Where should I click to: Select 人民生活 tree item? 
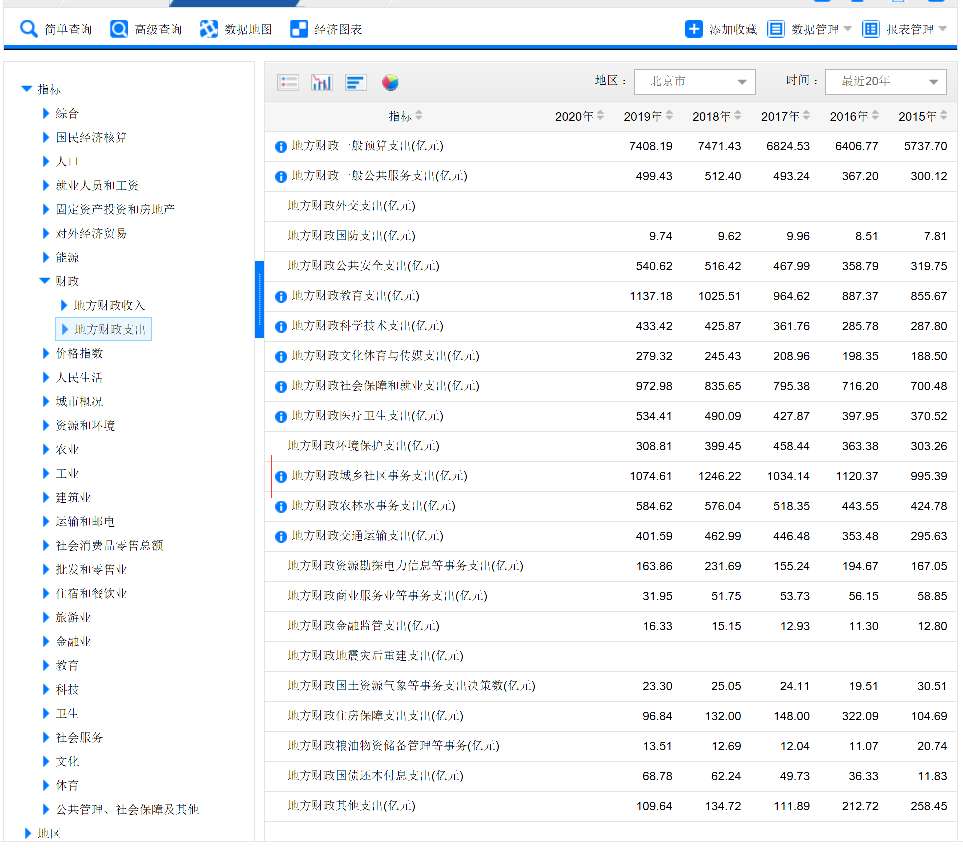click(x=79, y=377)
